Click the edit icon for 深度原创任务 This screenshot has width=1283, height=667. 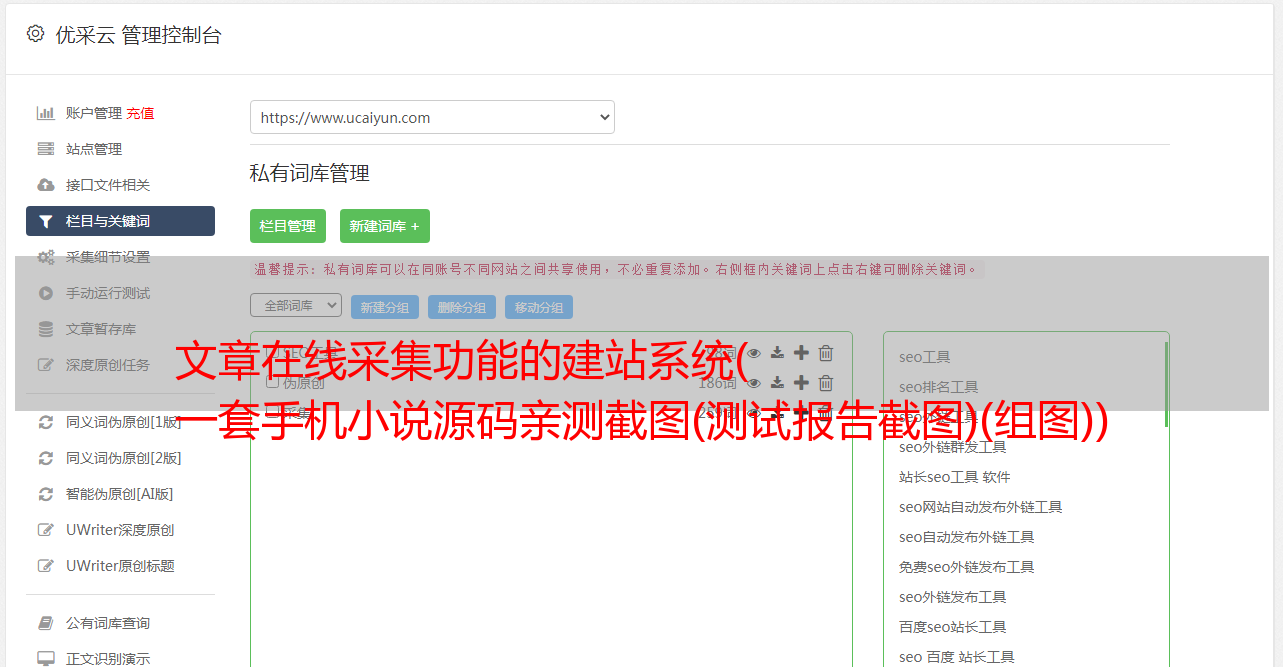tap(46, 365)
